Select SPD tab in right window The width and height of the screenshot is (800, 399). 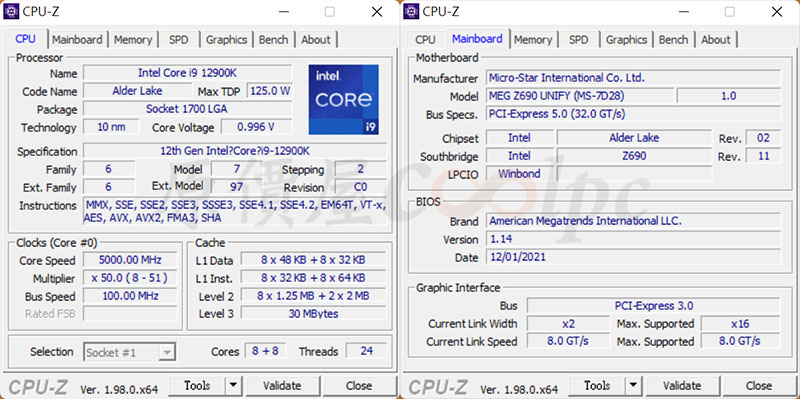(x=578, y=39)
